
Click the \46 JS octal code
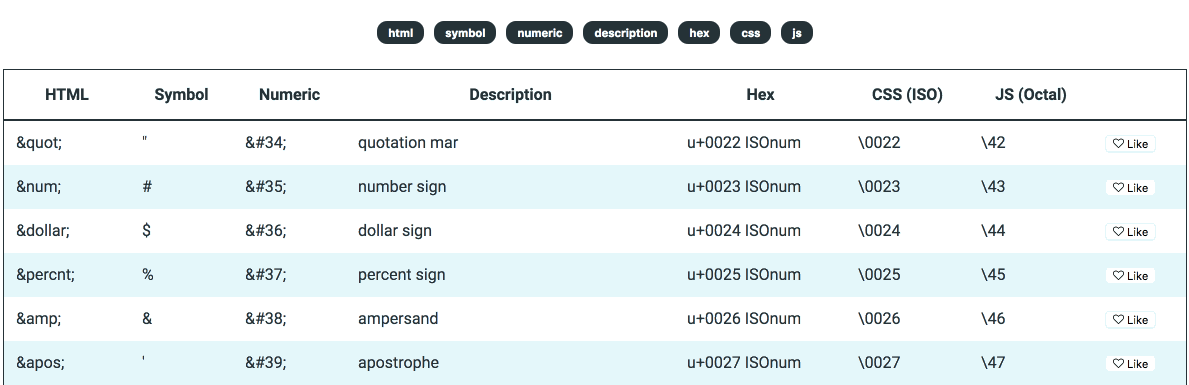993,318
